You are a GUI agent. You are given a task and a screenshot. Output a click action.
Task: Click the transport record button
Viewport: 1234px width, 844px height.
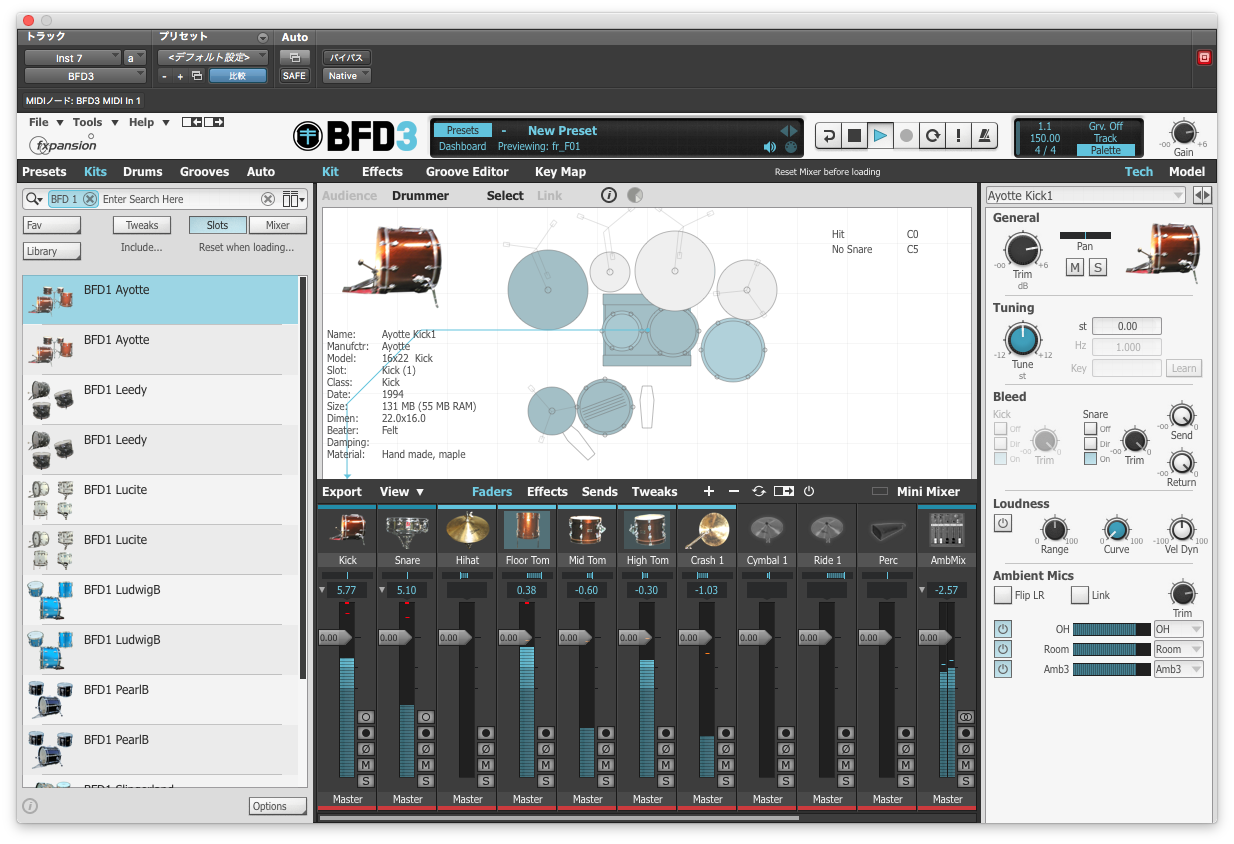[906, 136]
